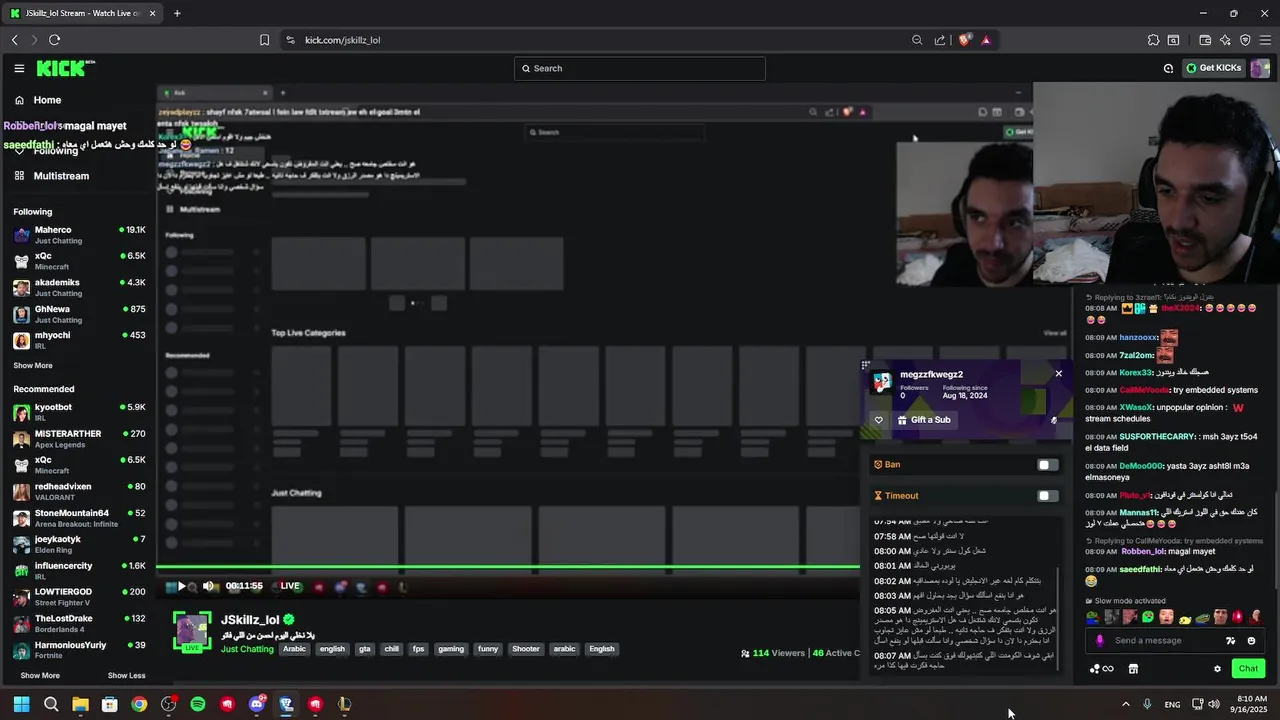Open influencercity in the Recommended list
The image size is (1280, 720).
click(x=78, y=571)
